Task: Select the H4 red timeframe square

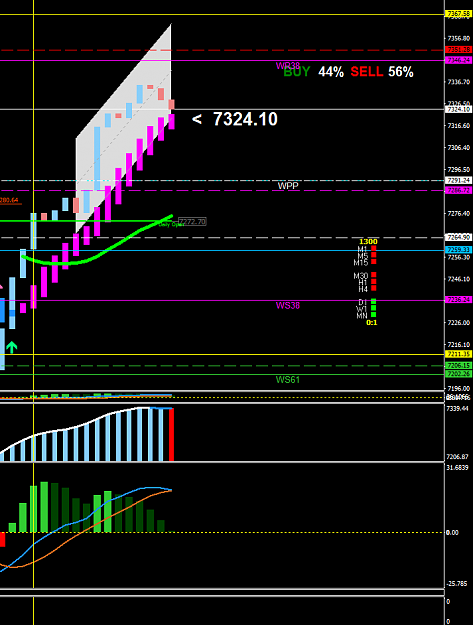Action: 373,288
